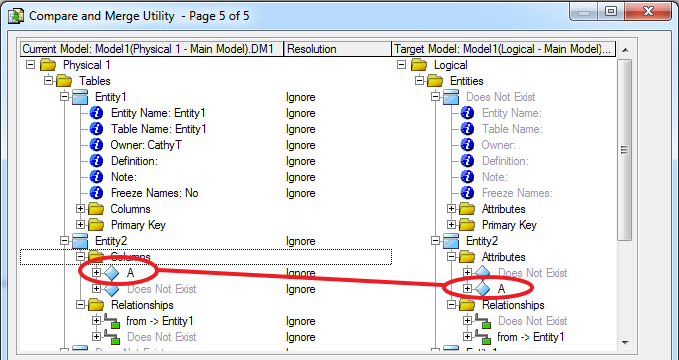679x360 pixels.
Task: Select from -> Entity1 in Target Model
Action: pyautogui.click(x=530, y=337)
